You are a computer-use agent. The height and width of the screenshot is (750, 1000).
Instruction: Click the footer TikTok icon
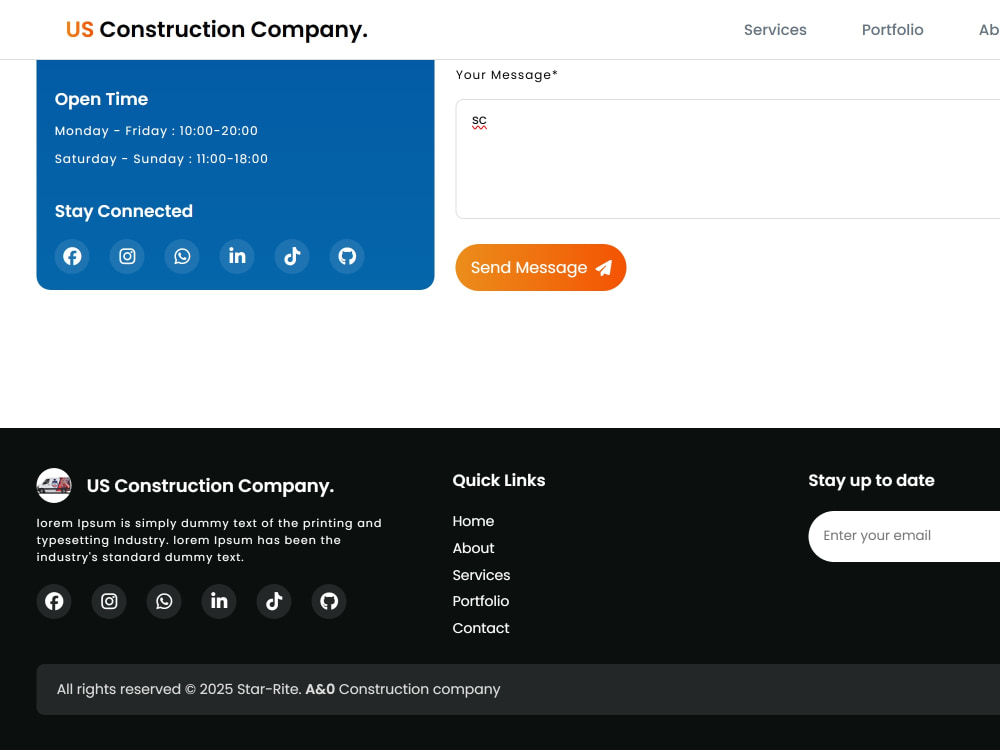[x=274, y=601]
